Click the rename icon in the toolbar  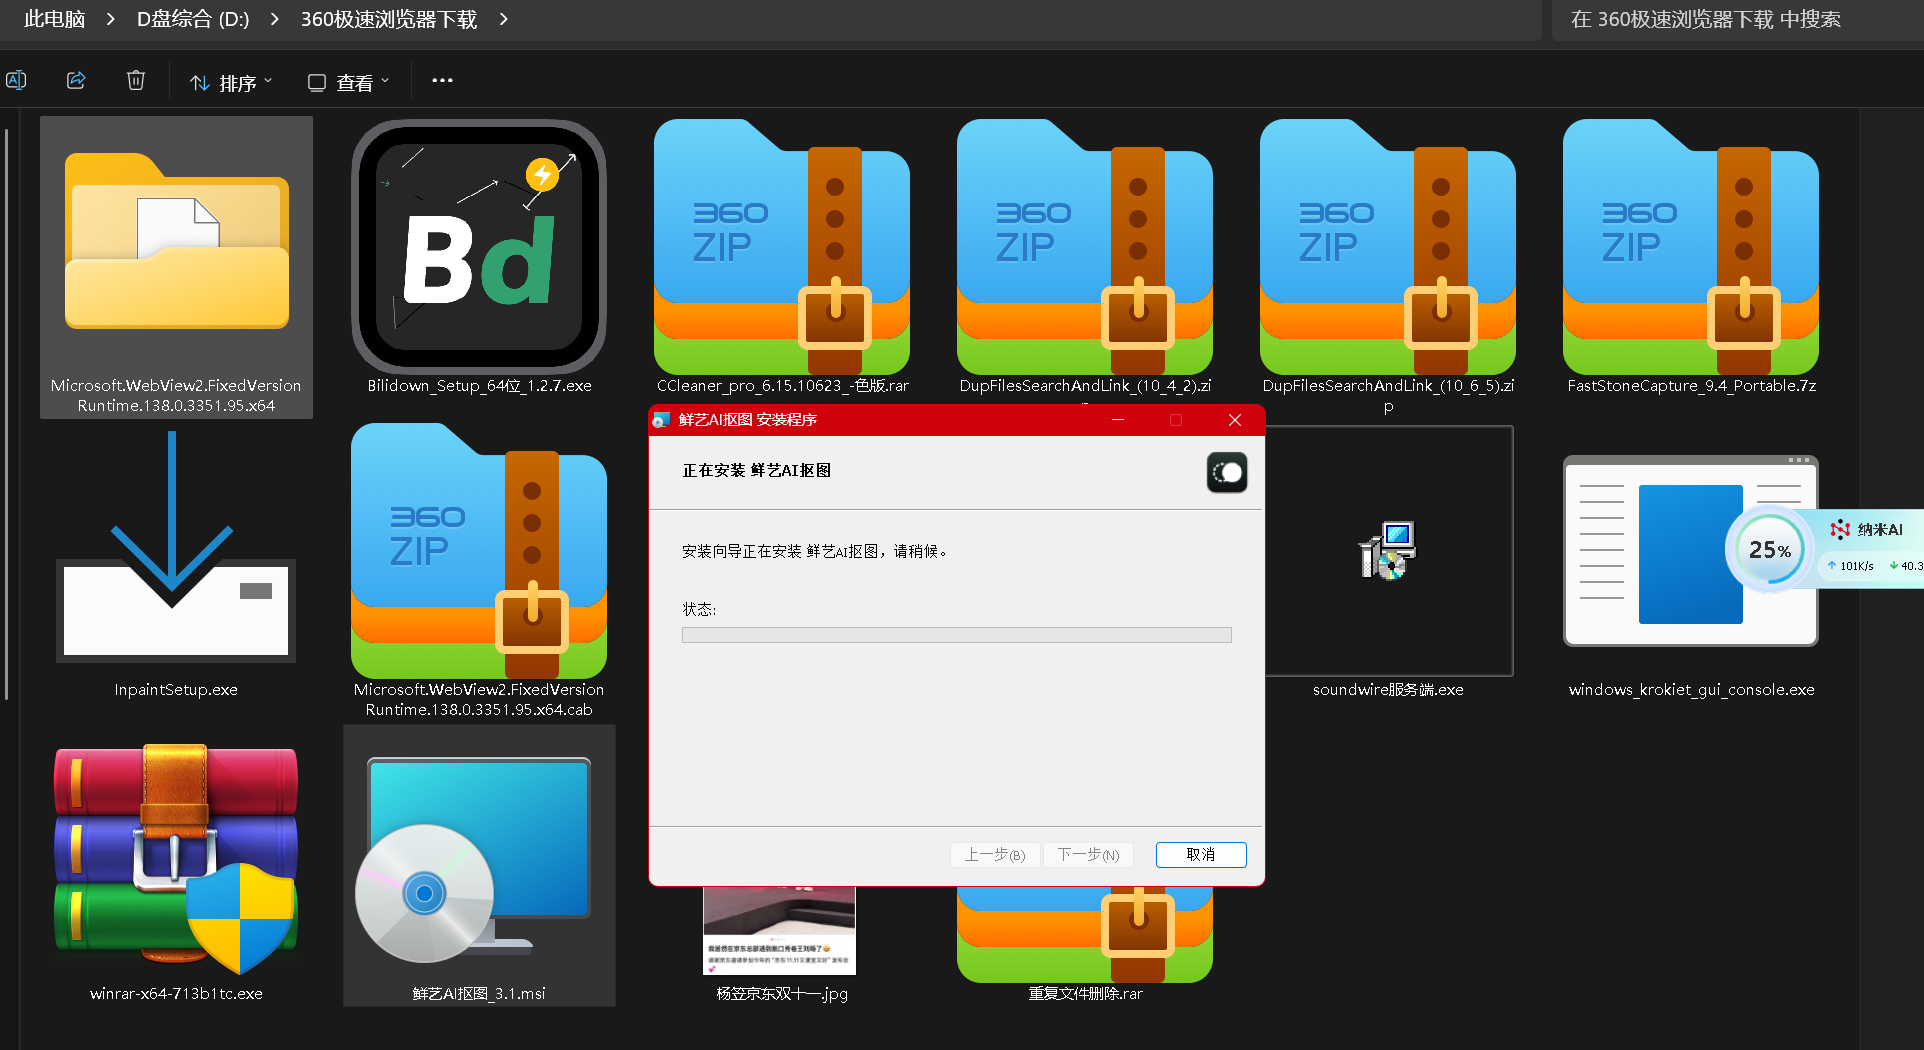(16, 80)
